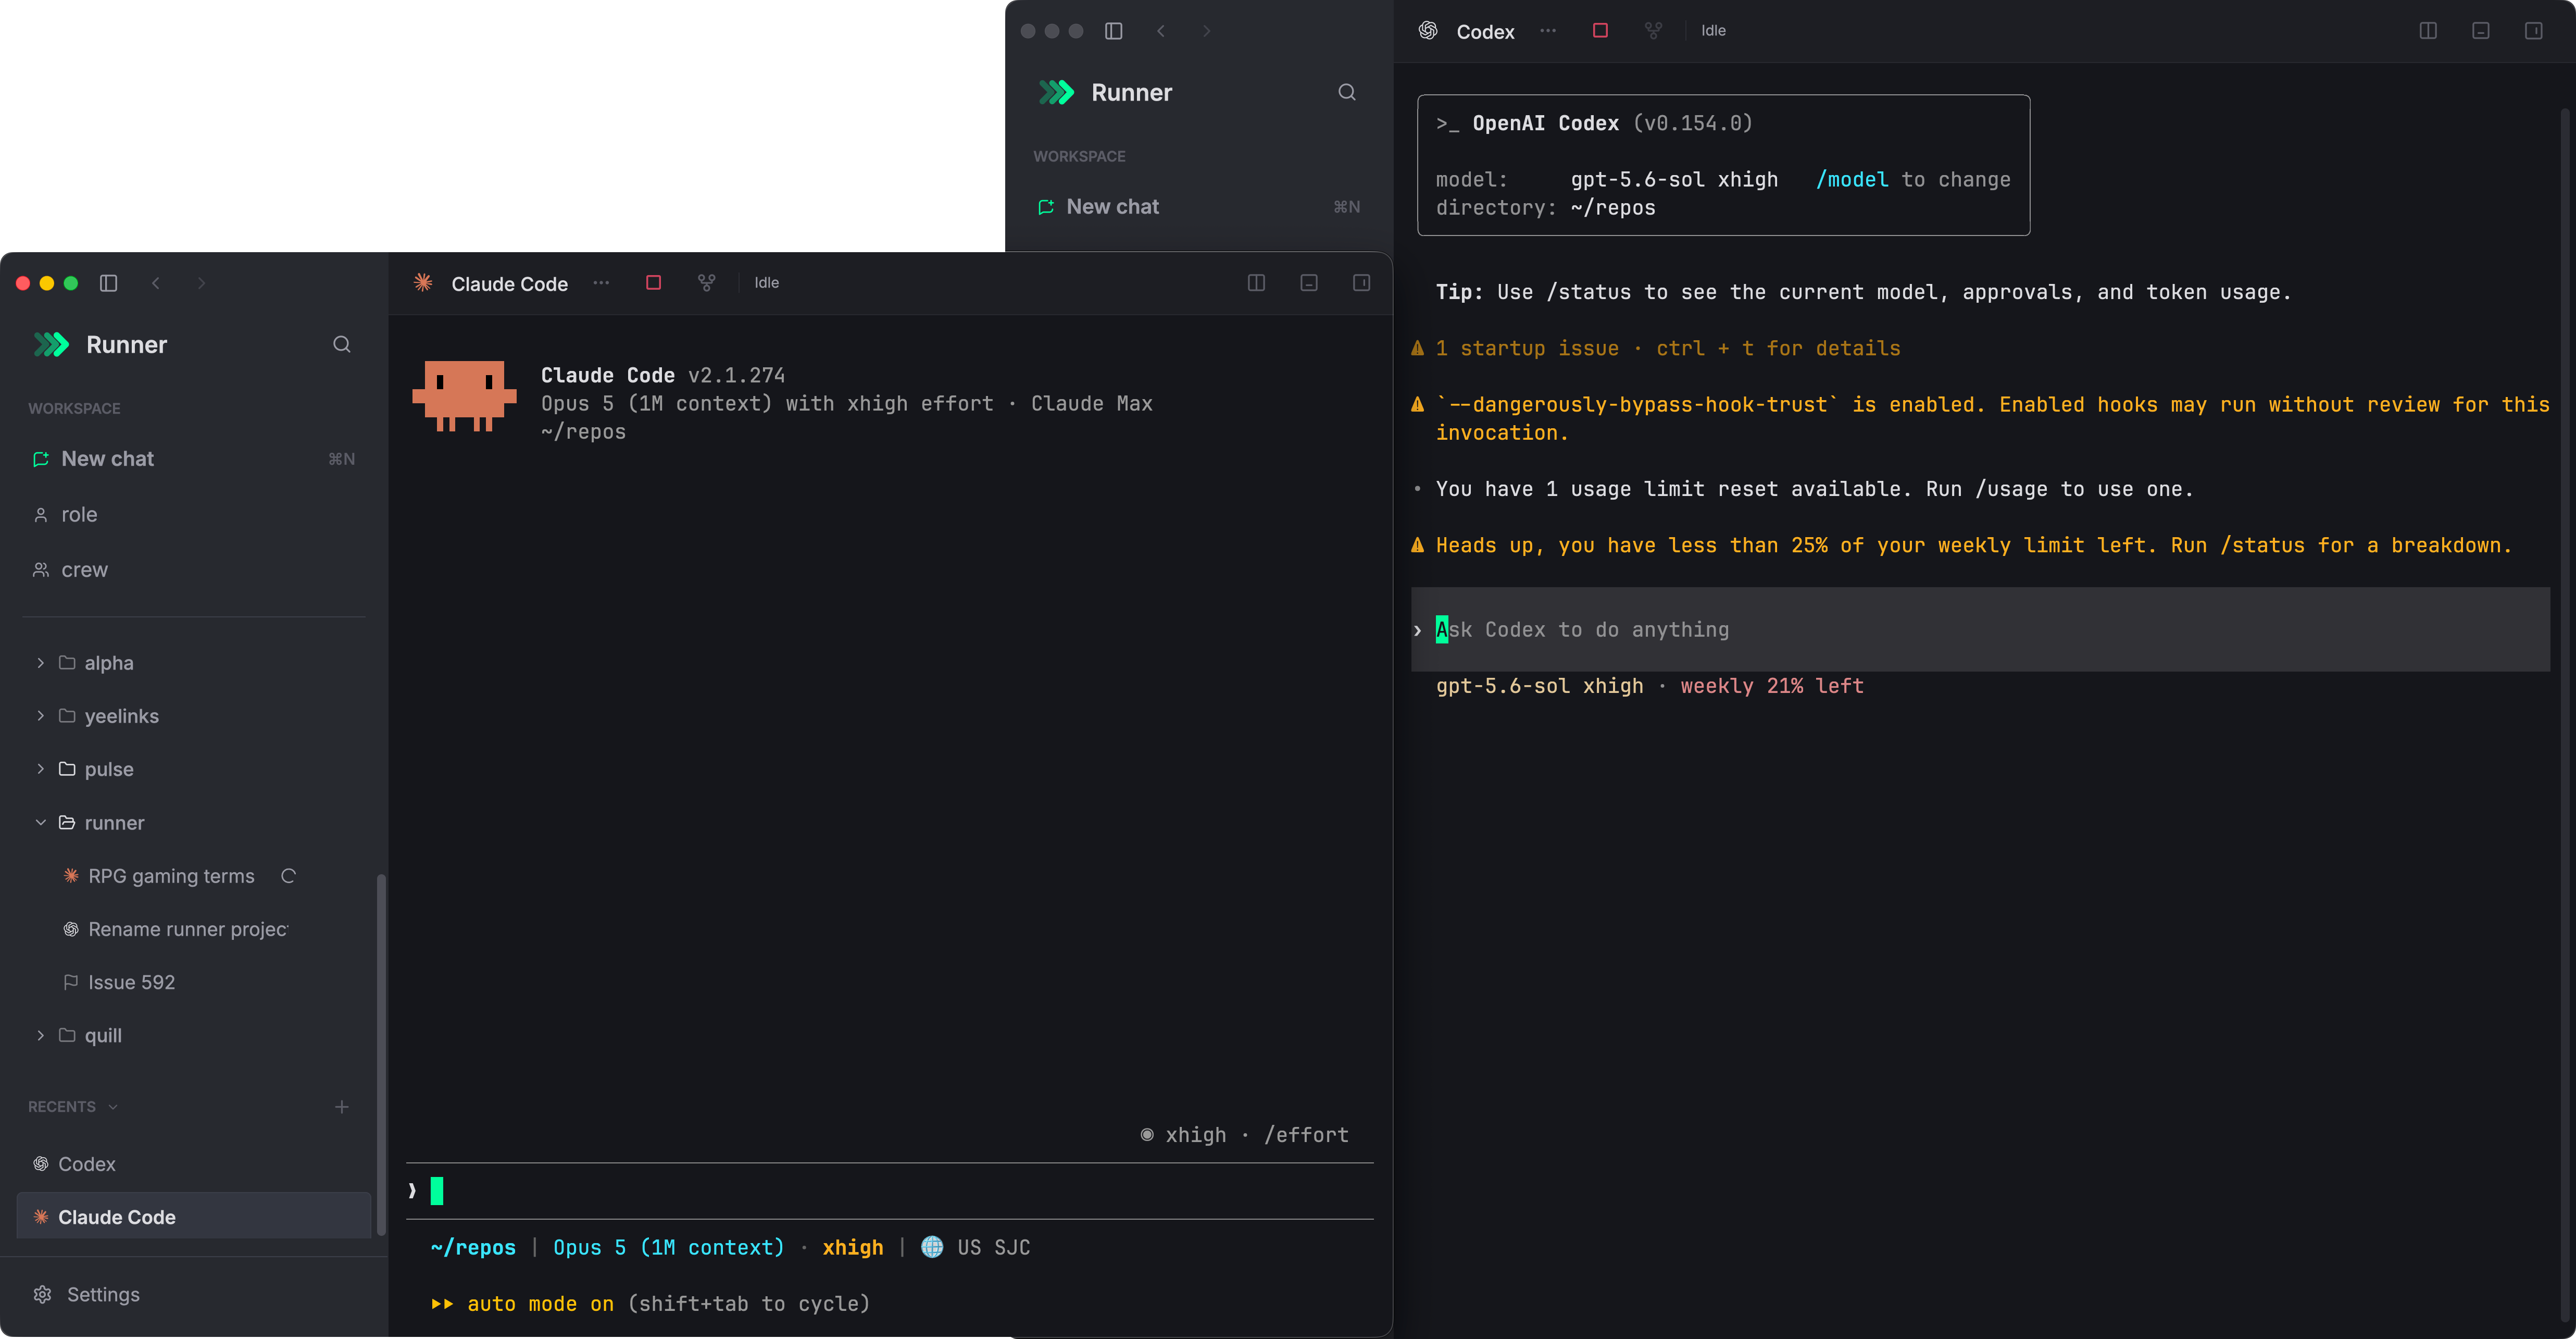
Task: Click US SJC region text
Action: pyautogui.click(x=994, y=1247)
